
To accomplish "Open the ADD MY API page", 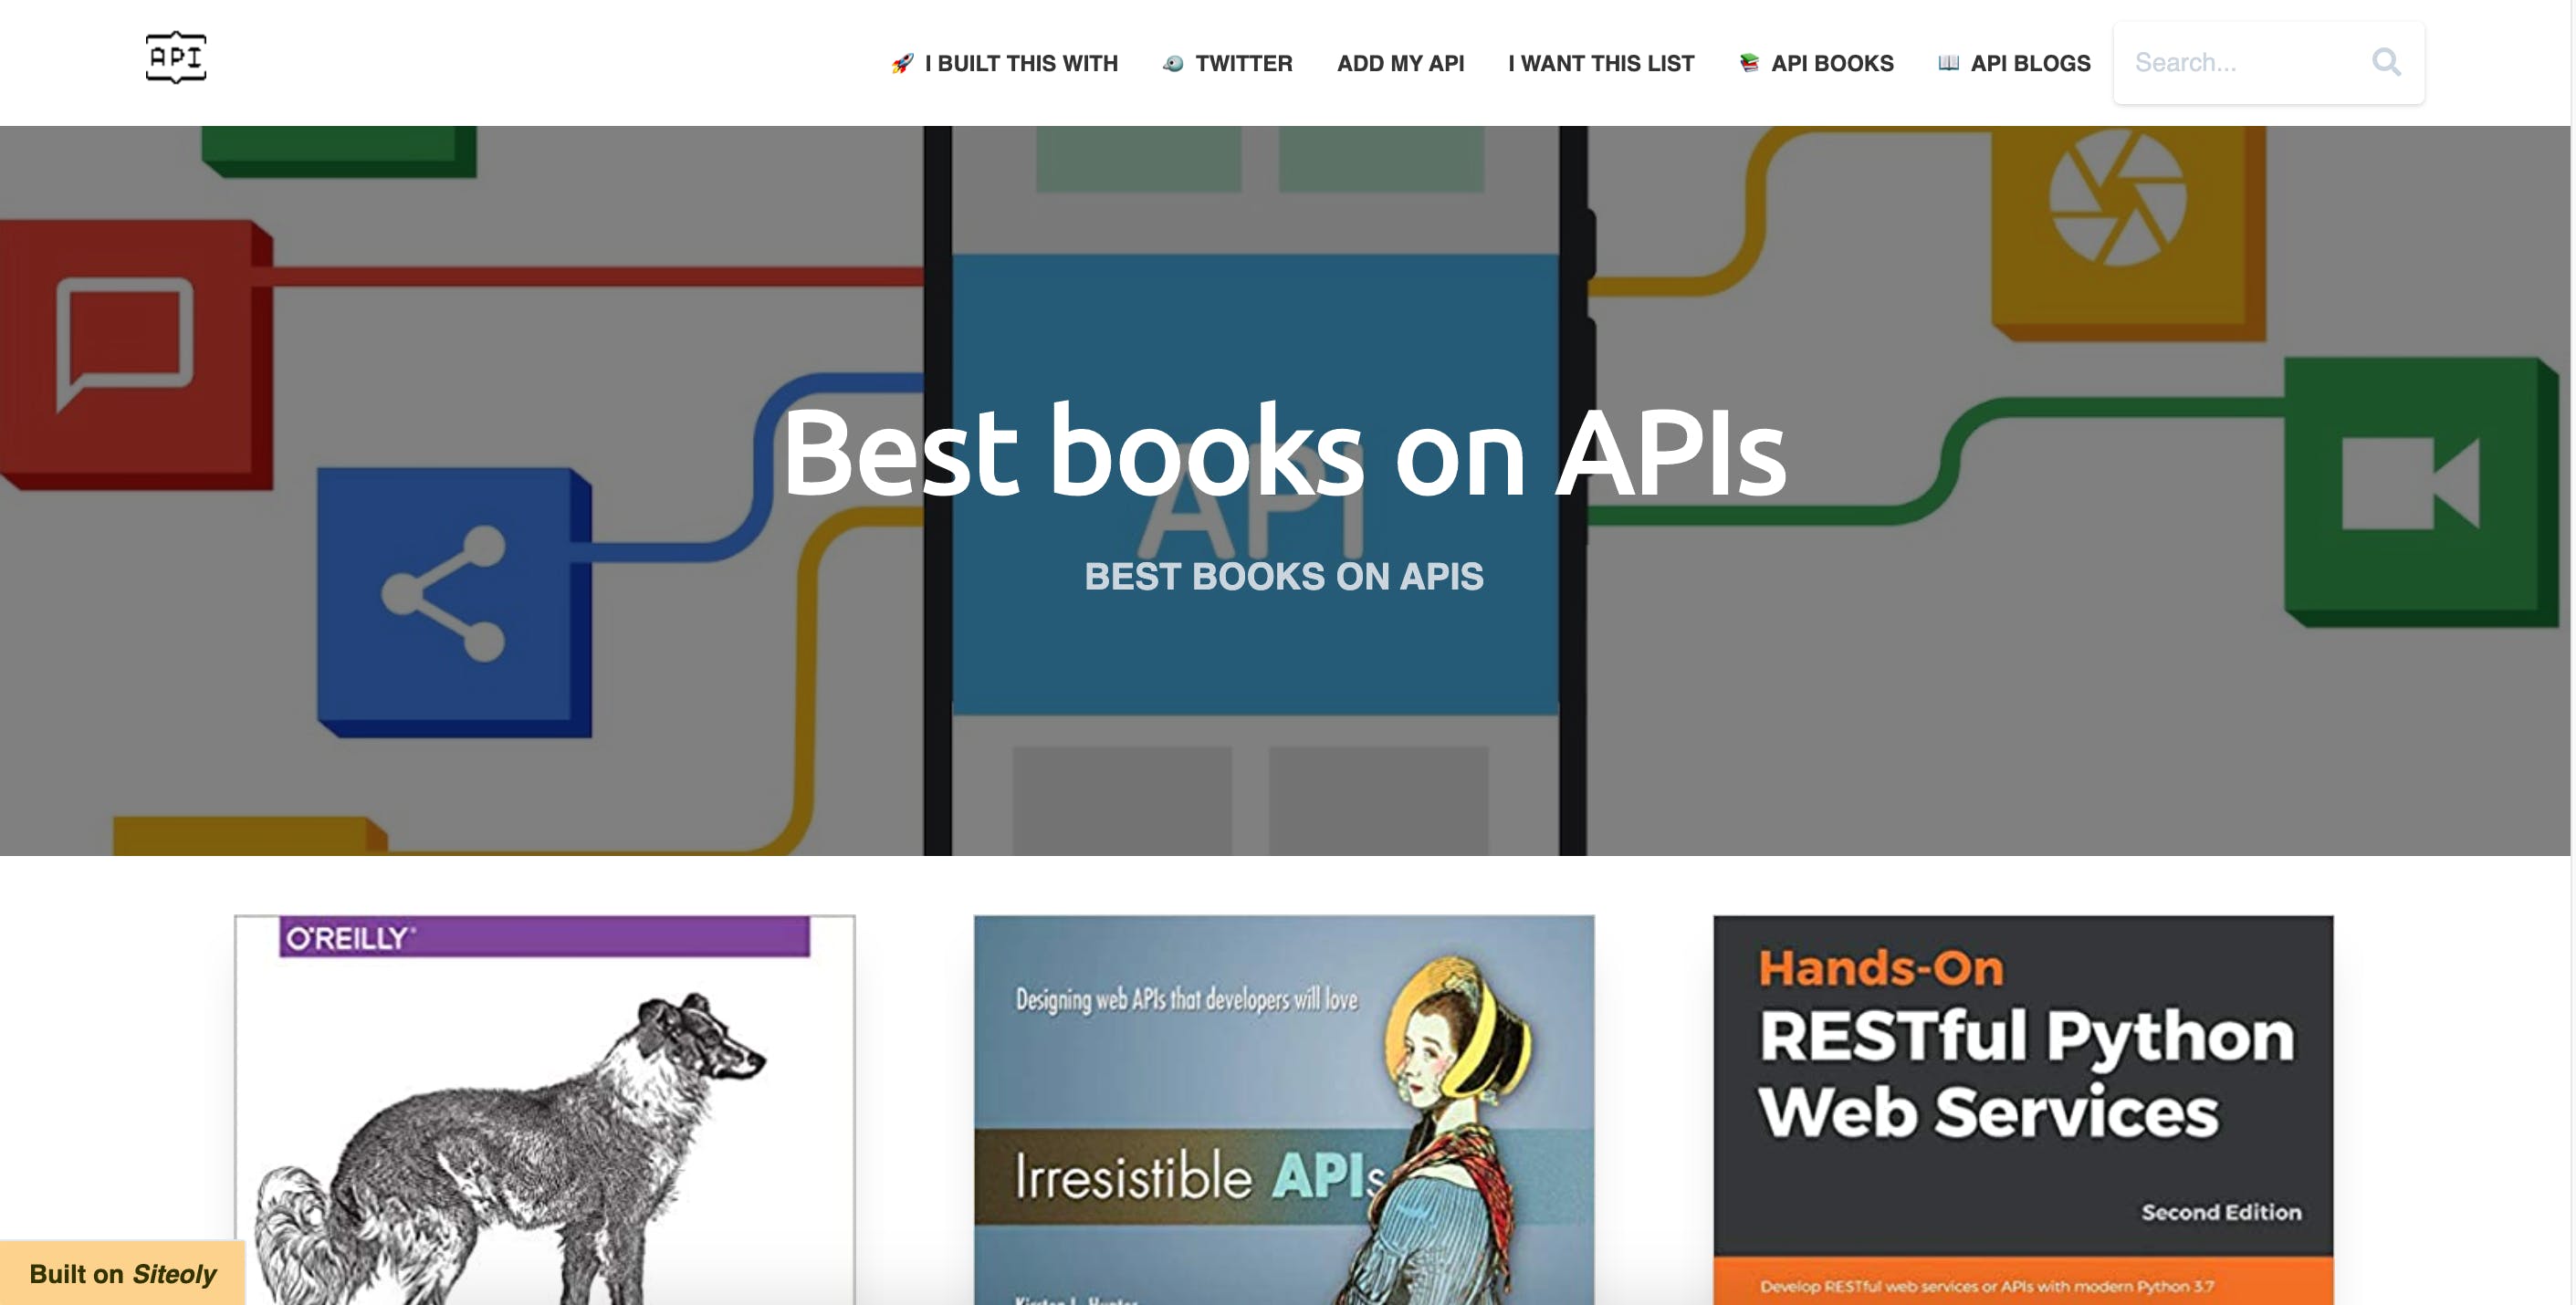I will (x=1400, y=64).
